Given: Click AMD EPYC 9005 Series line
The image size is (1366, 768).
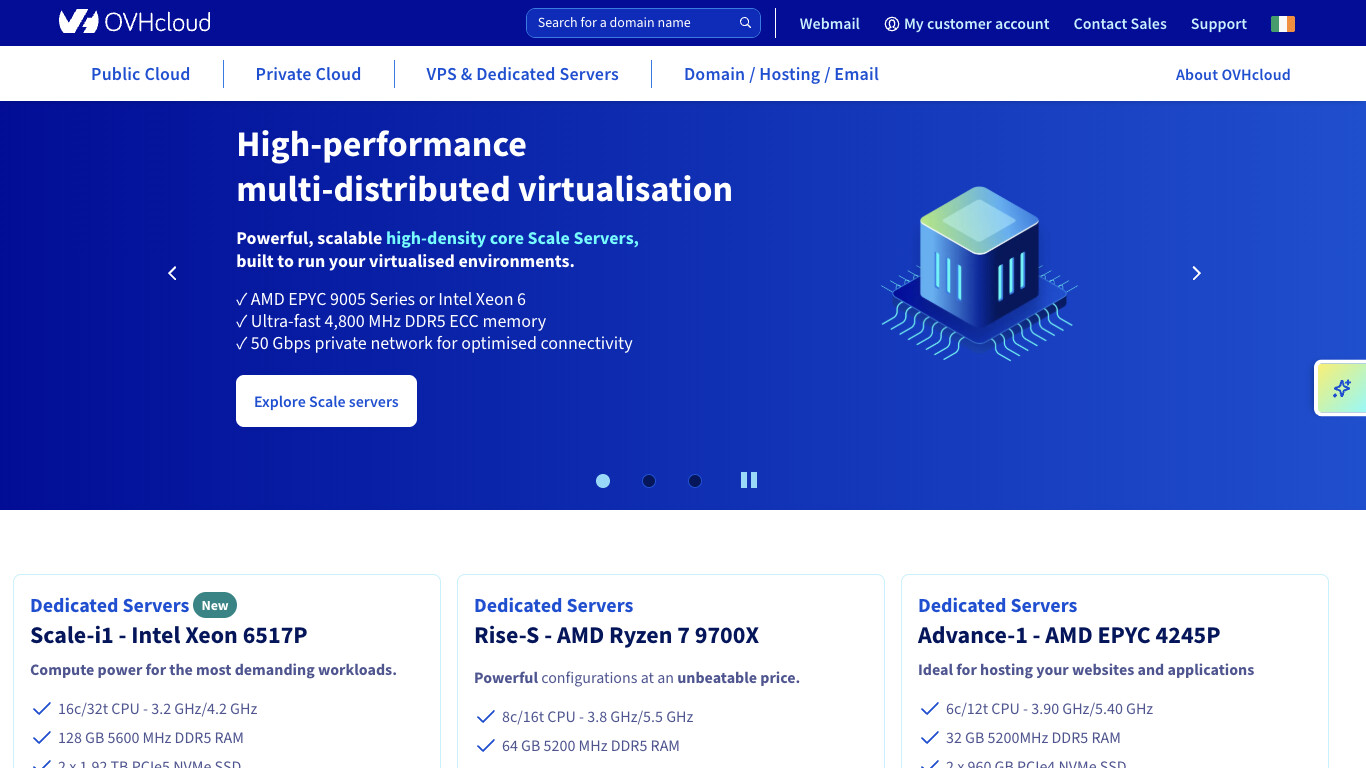Looking at the screenshot, I should point(381,299).
